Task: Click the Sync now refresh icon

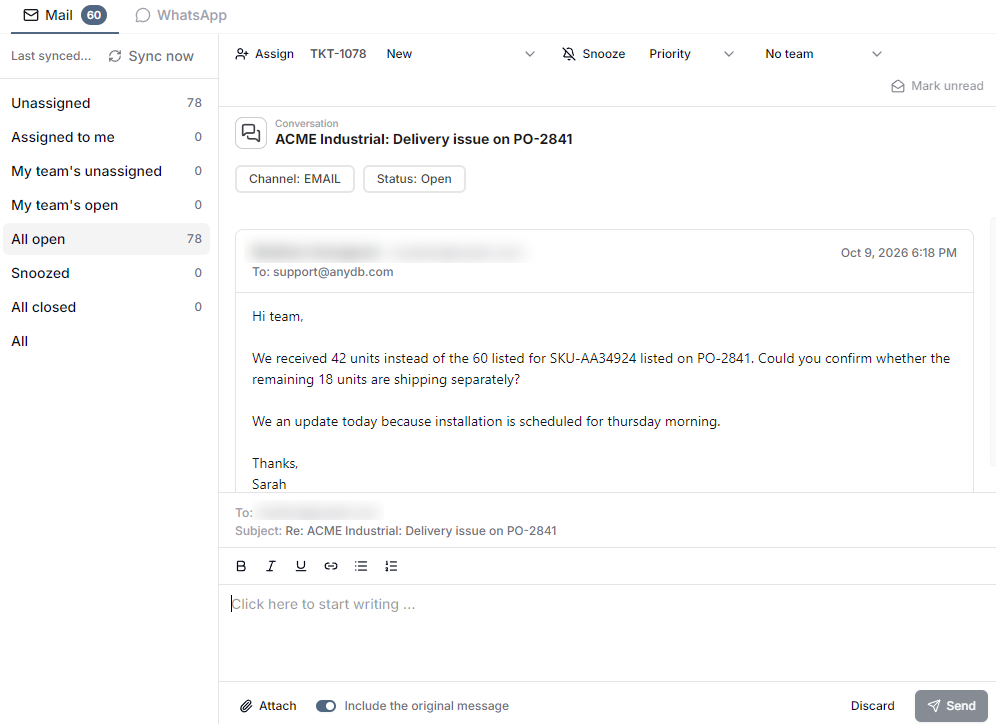Action: click(115, 56)
